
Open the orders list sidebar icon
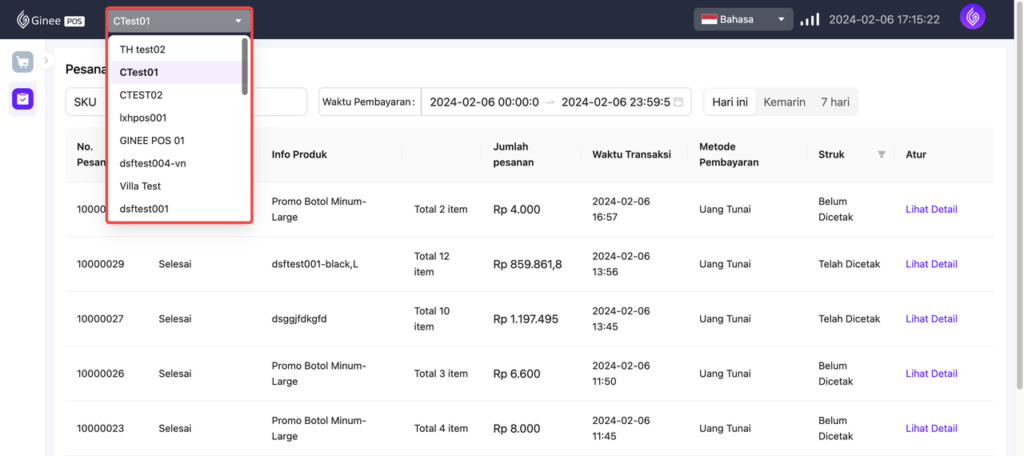coord(22,98)
